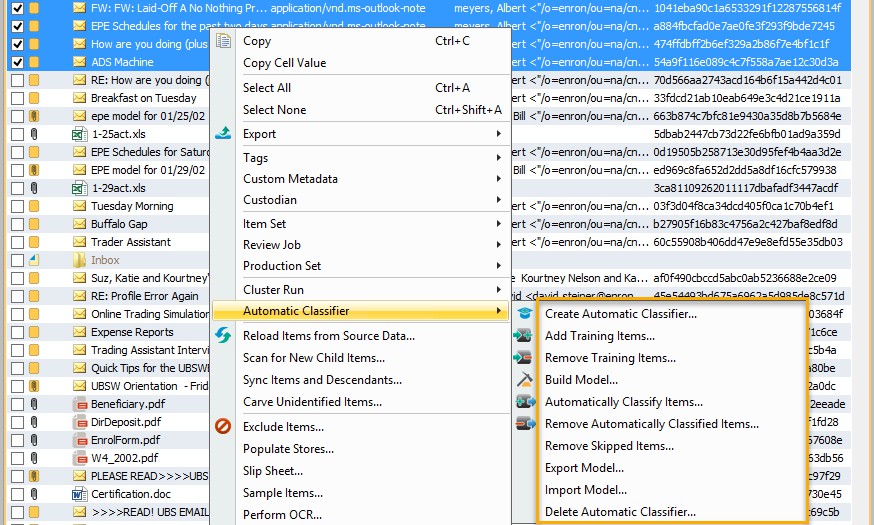Click the envelope icon for Buffalo Gap
Viewport: 874px width, 525px height.
click(x=80, y=224)
